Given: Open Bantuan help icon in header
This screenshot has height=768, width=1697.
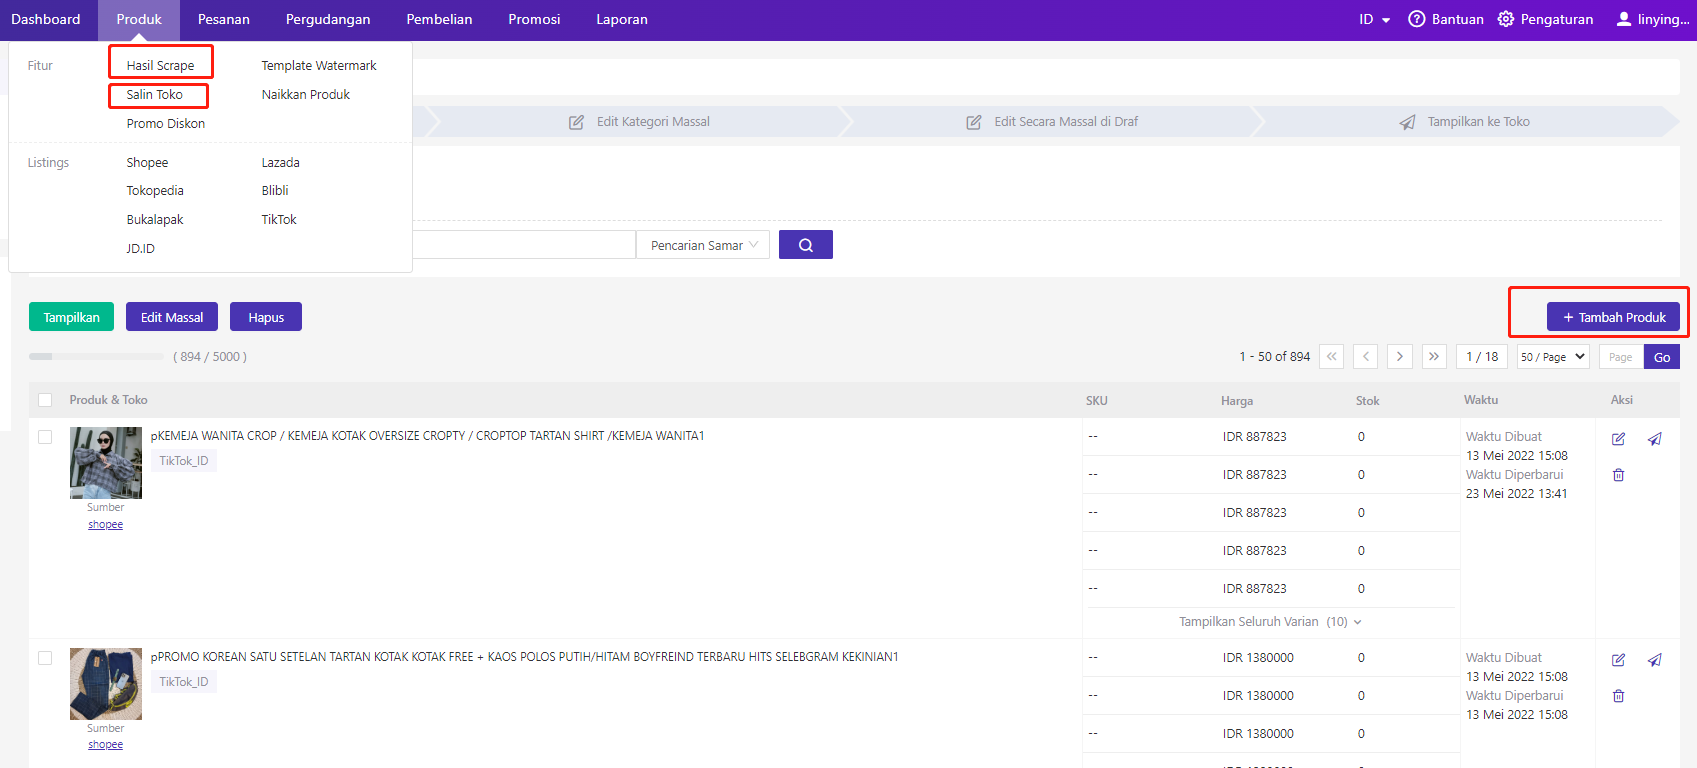Looking at the screenshot, I should [1416, 19].
